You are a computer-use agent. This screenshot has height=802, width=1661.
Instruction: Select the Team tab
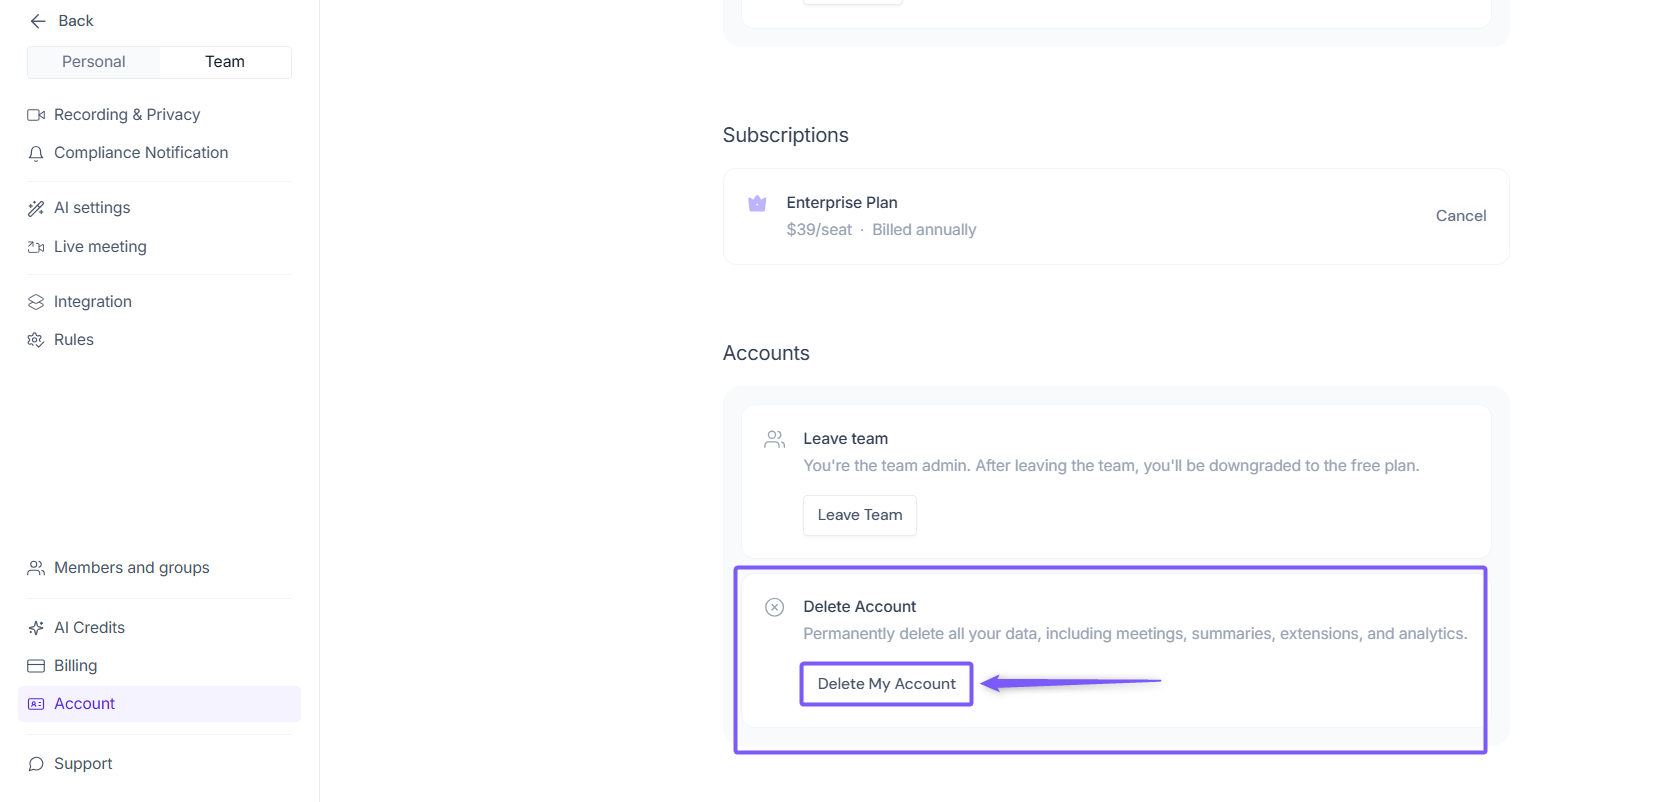[x=225, y=62]
